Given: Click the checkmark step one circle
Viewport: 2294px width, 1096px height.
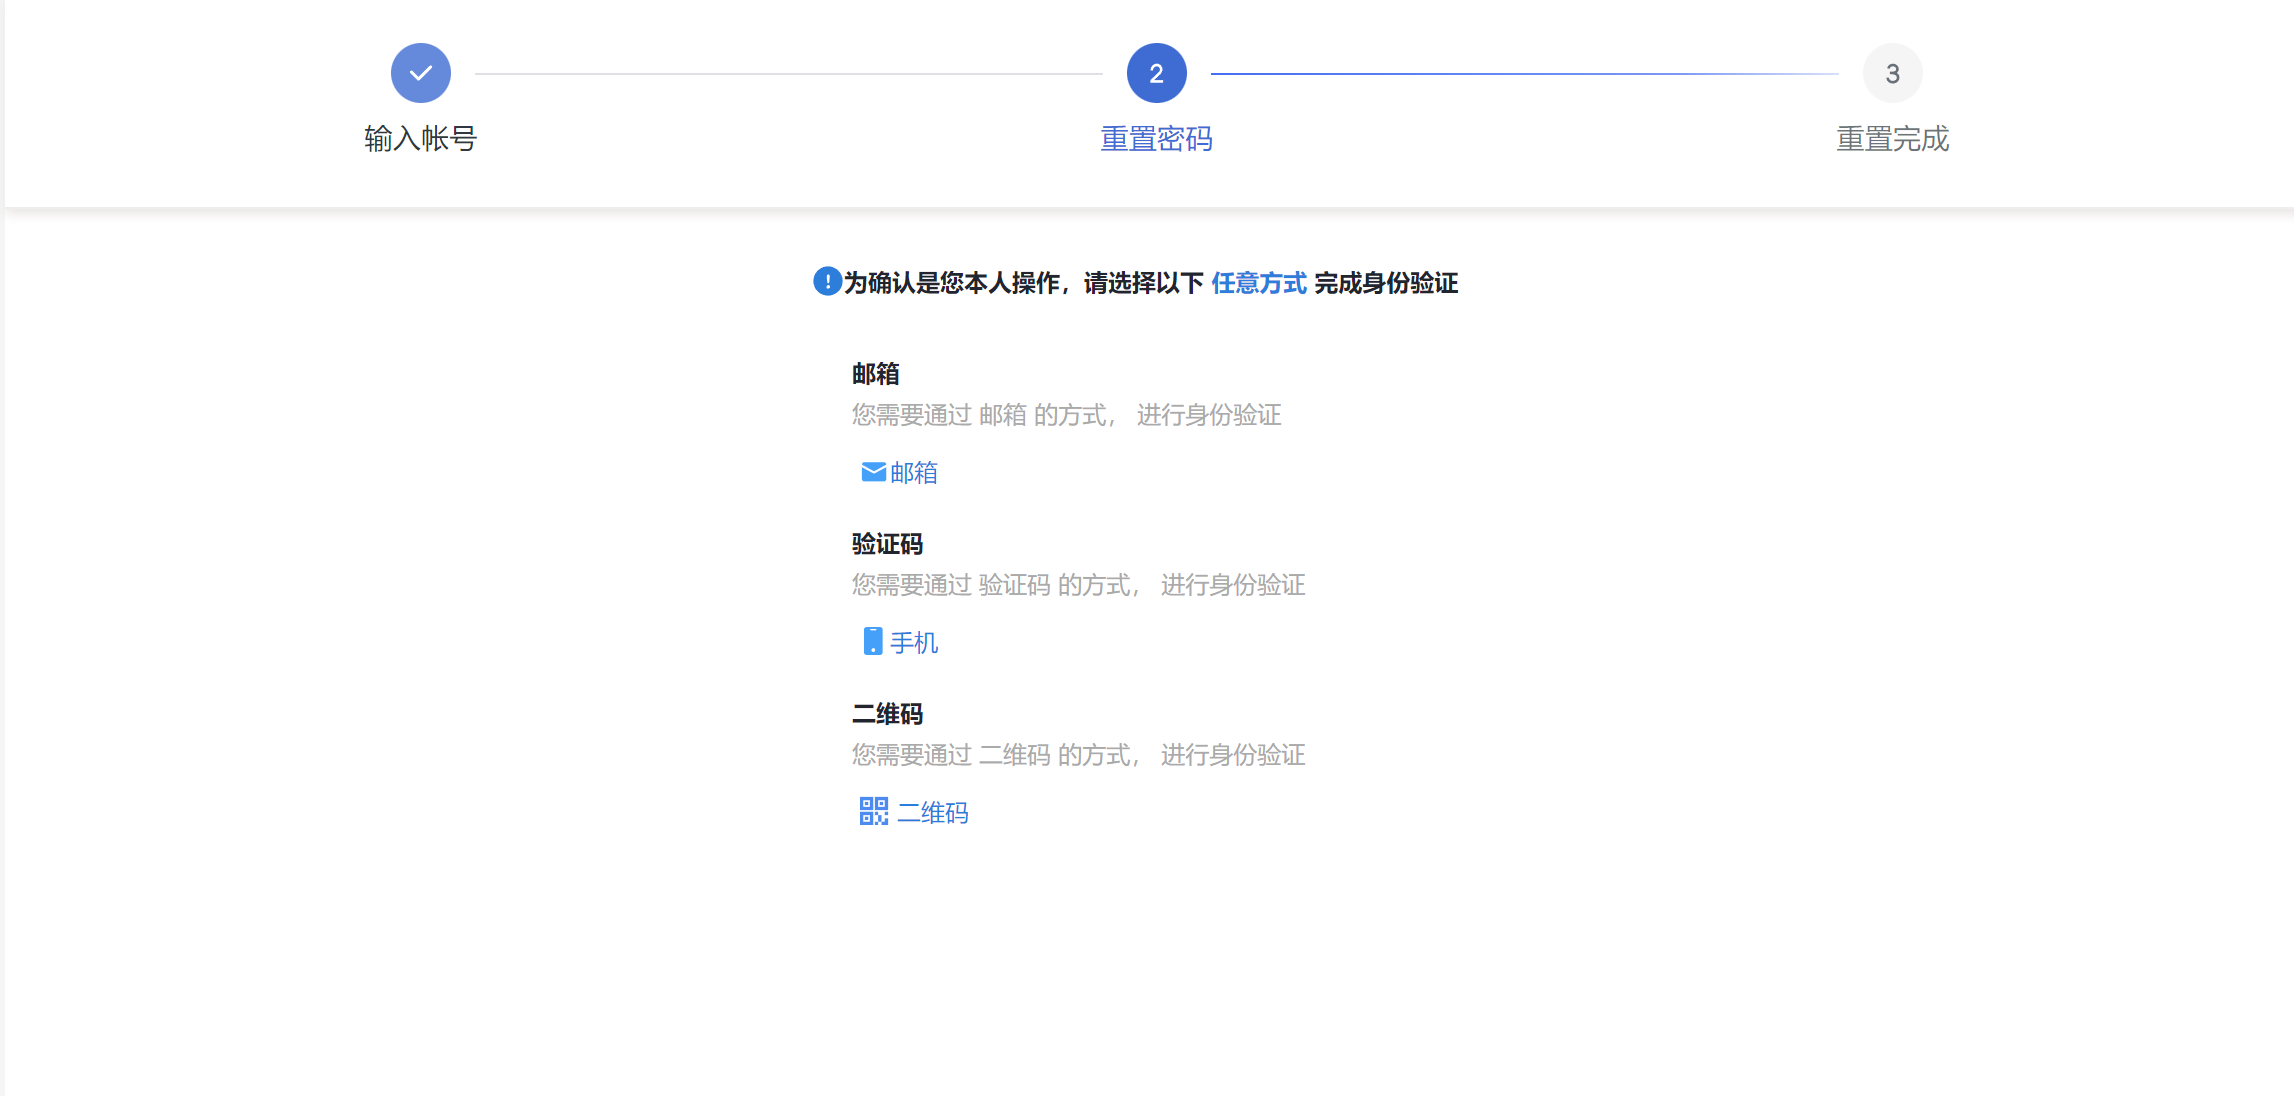Looking at the screenshot, I should [420, 73].
